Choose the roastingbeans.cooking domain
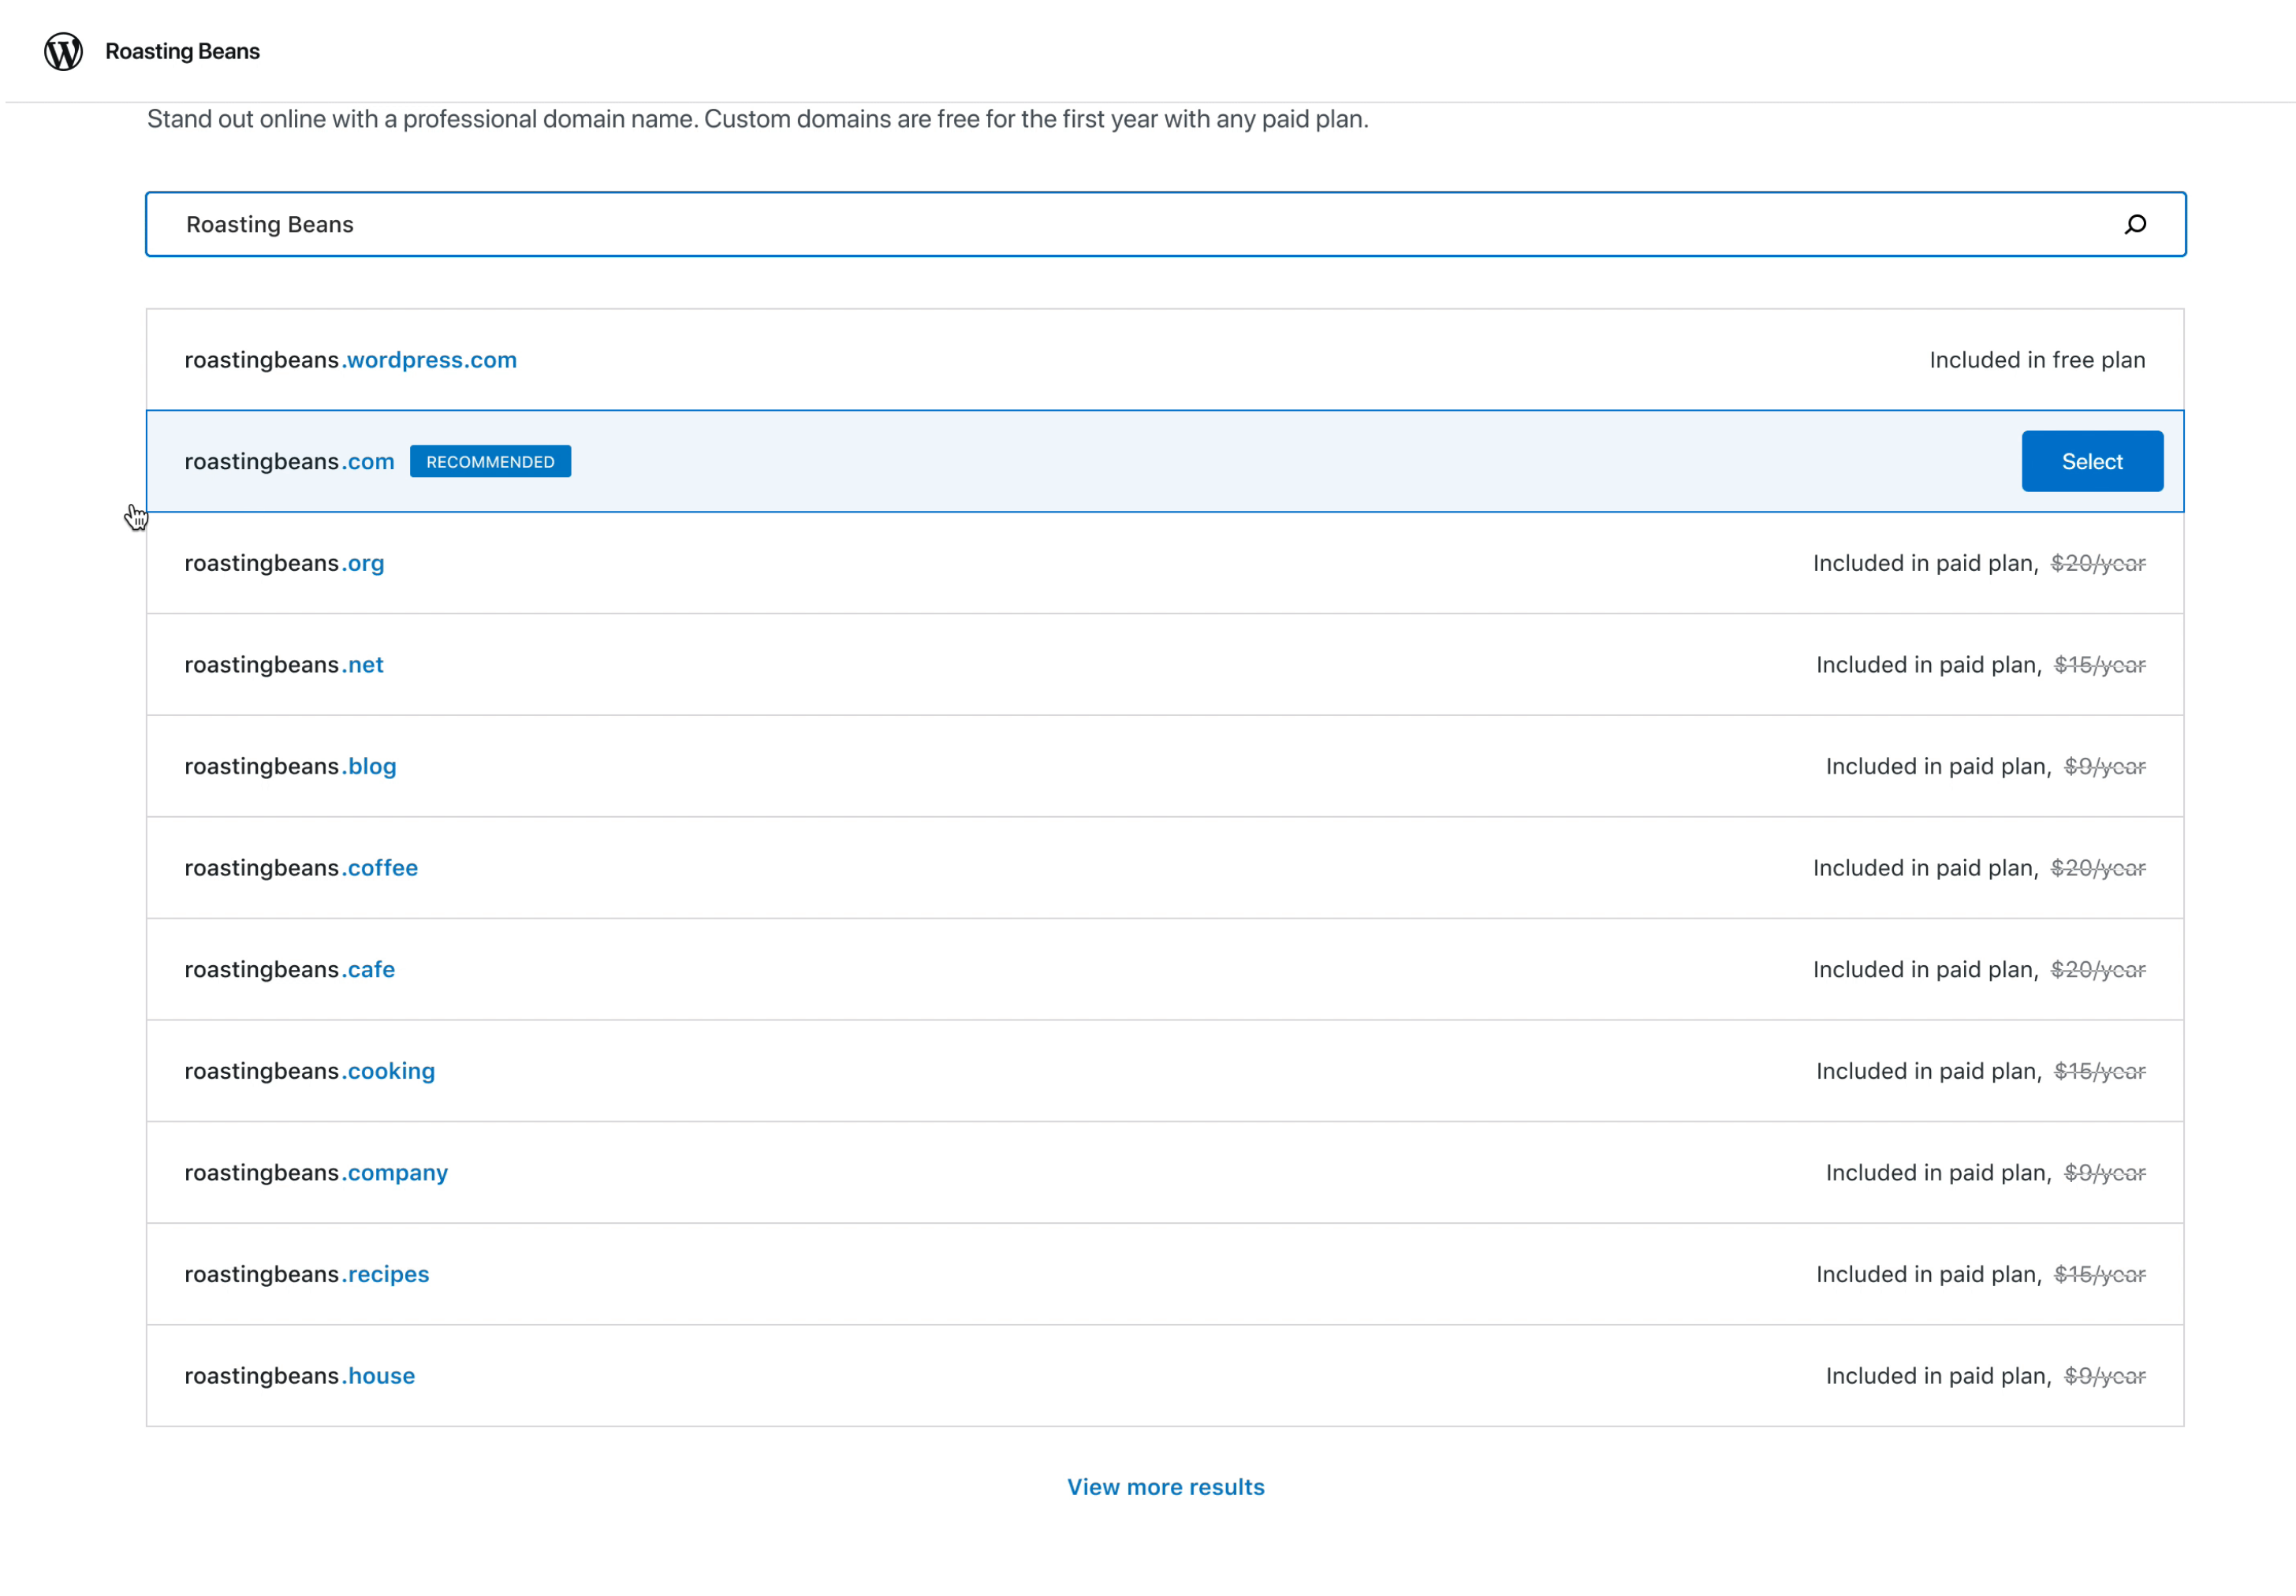The height and width of the screenshot is (1596, 2296). pyautogui.click(x=310, y=1071)
